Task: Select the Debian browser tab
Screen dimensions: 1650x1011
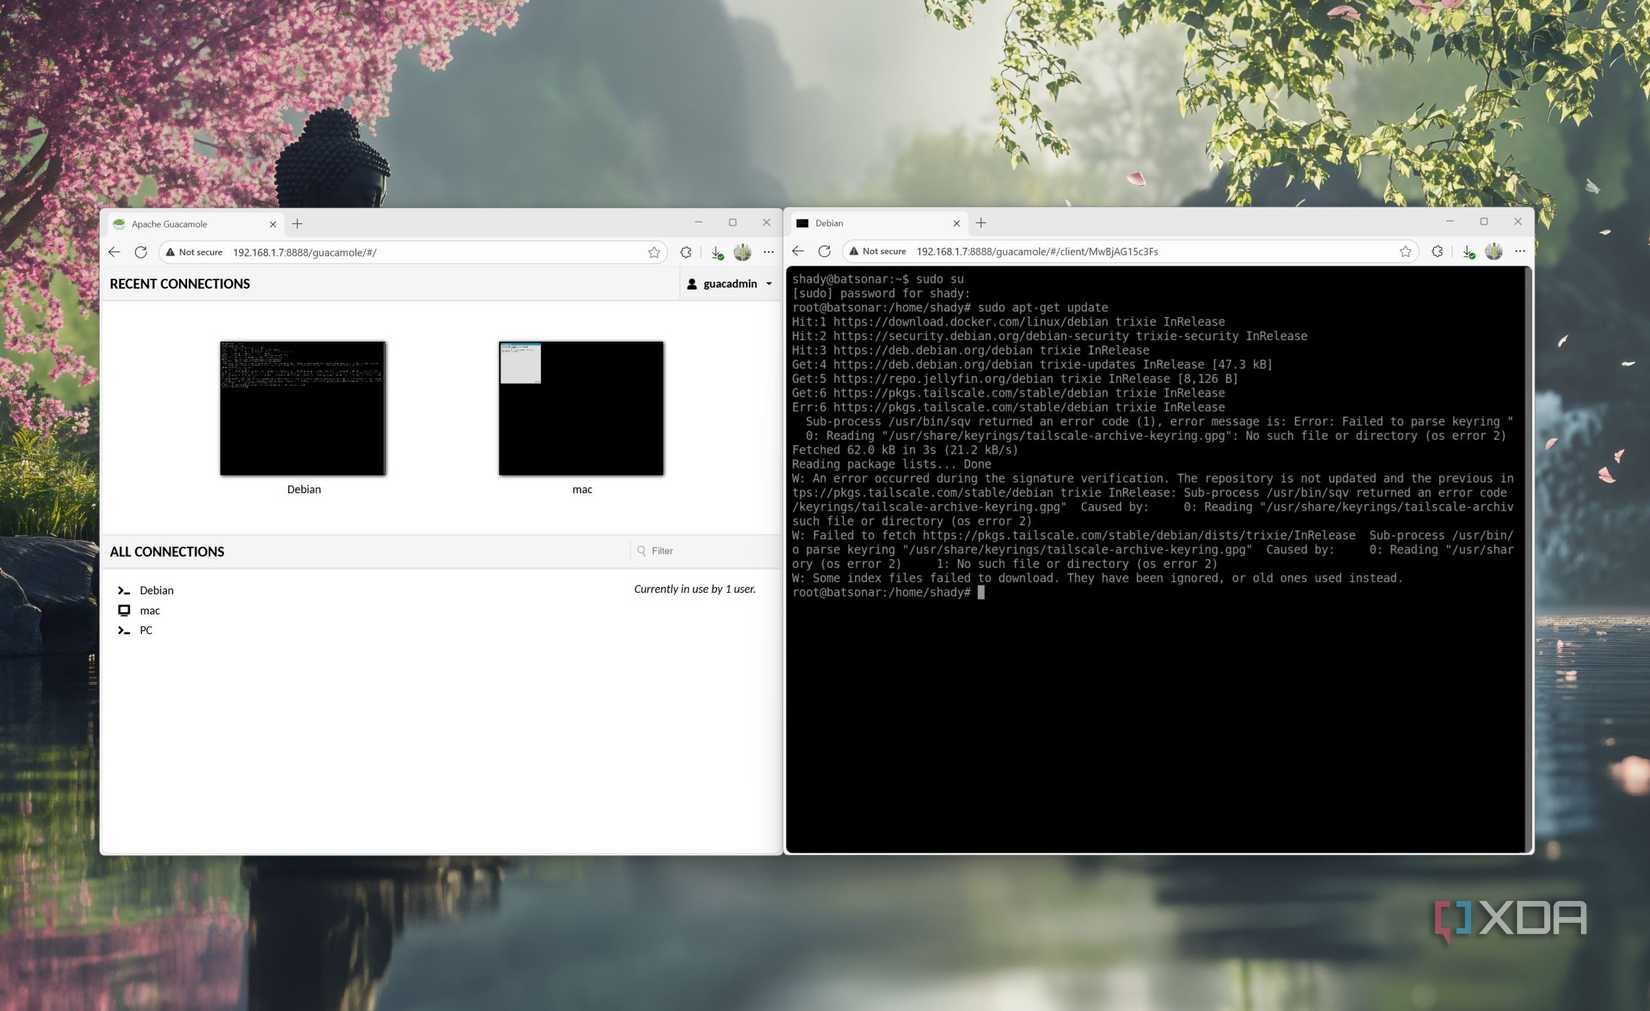Action: pos(870,223)
